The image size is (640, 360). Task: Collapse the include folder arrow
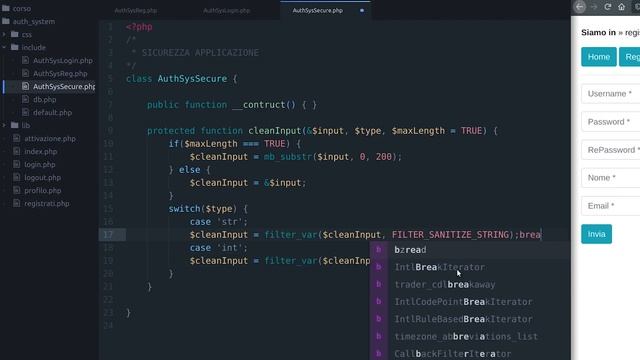point(4,47)
